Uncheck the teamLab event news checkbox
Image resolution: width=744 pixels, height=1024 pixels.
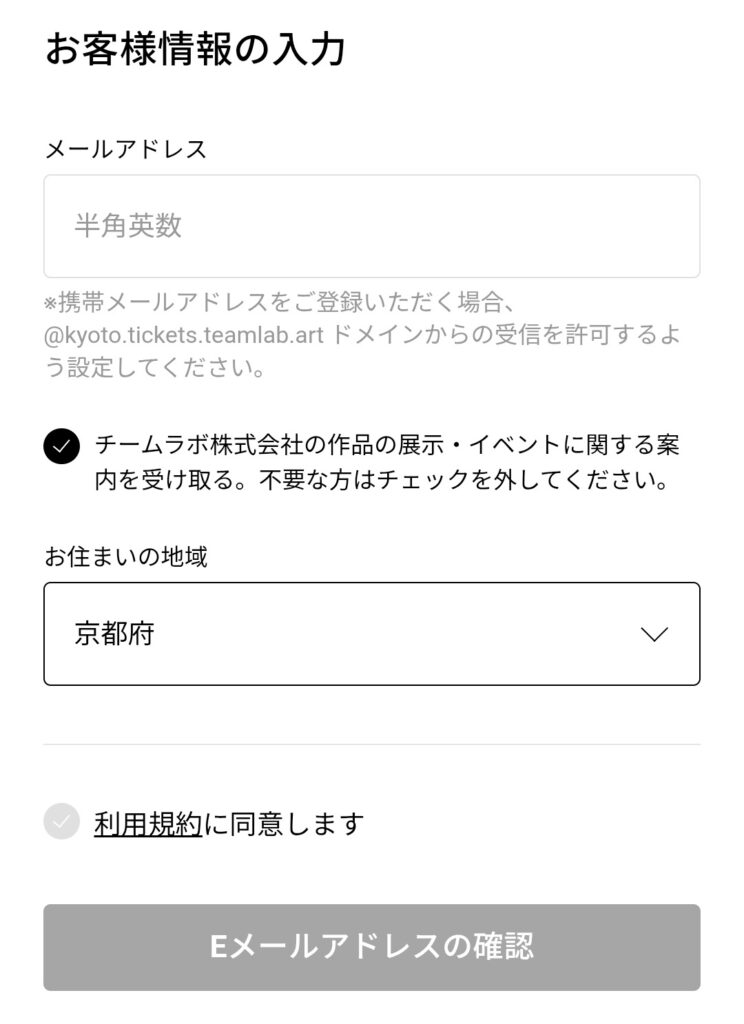click(62, 446)
